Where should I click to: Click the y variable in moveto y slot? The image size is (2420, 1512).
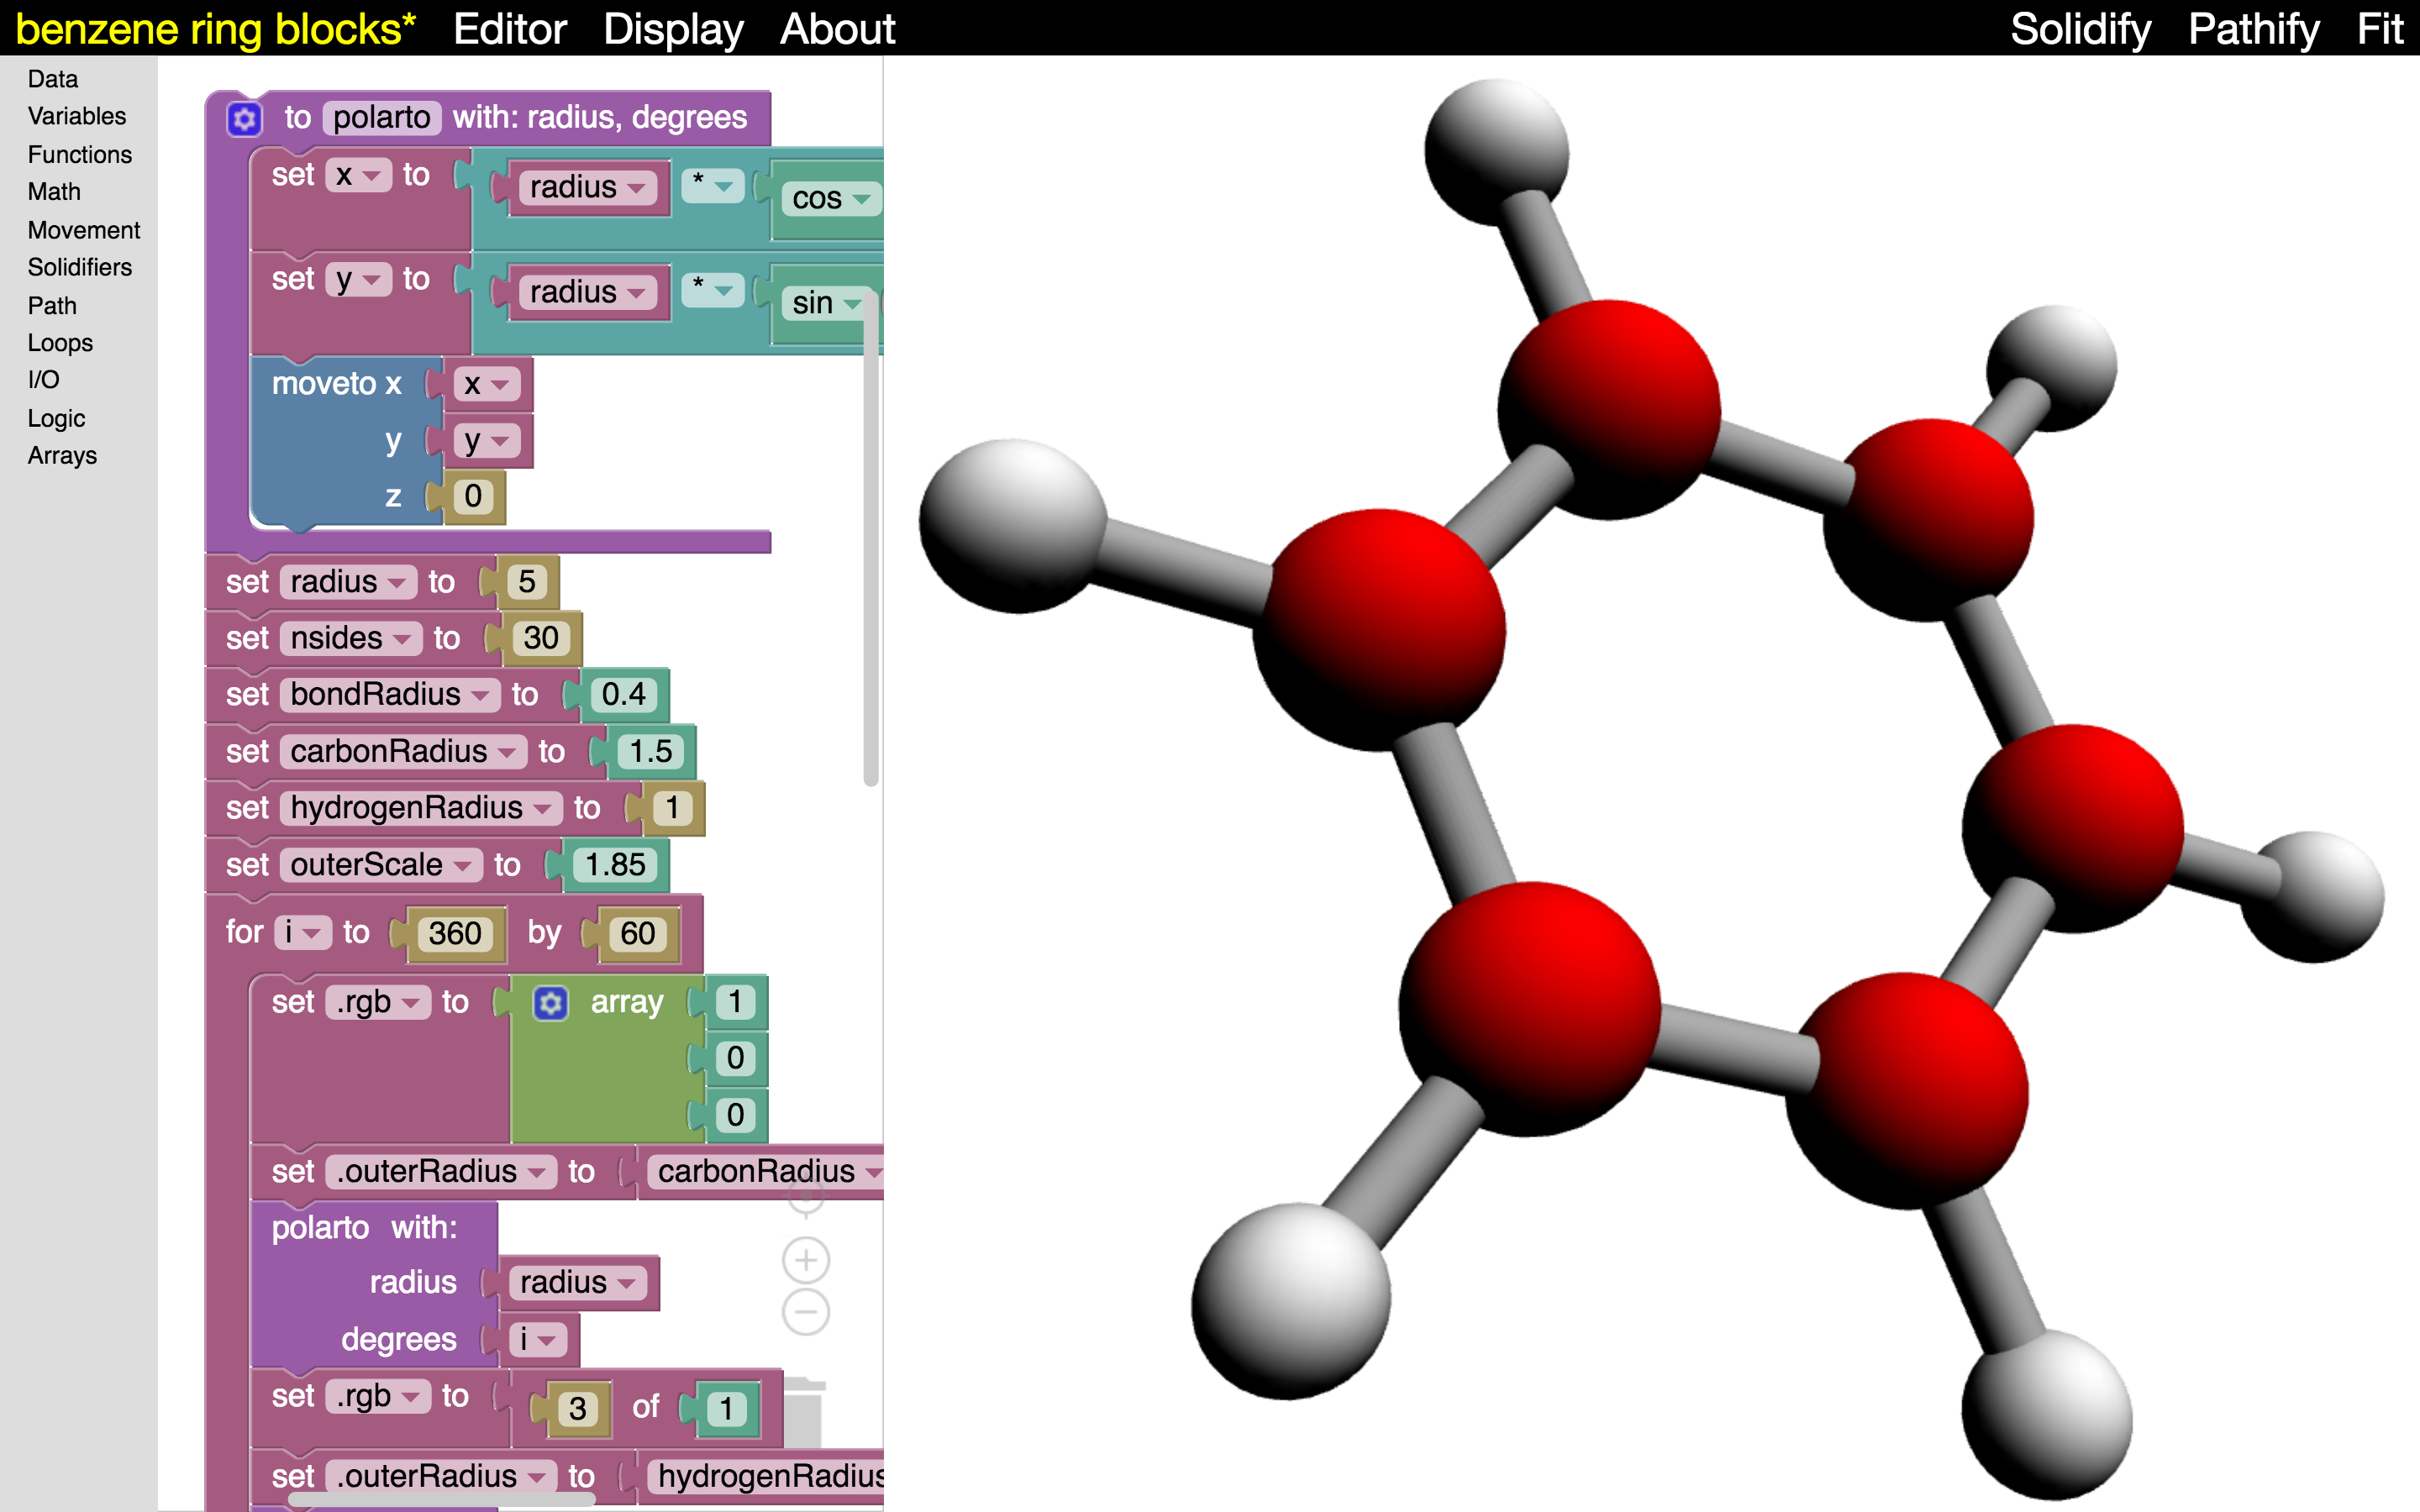coord(486,441)
